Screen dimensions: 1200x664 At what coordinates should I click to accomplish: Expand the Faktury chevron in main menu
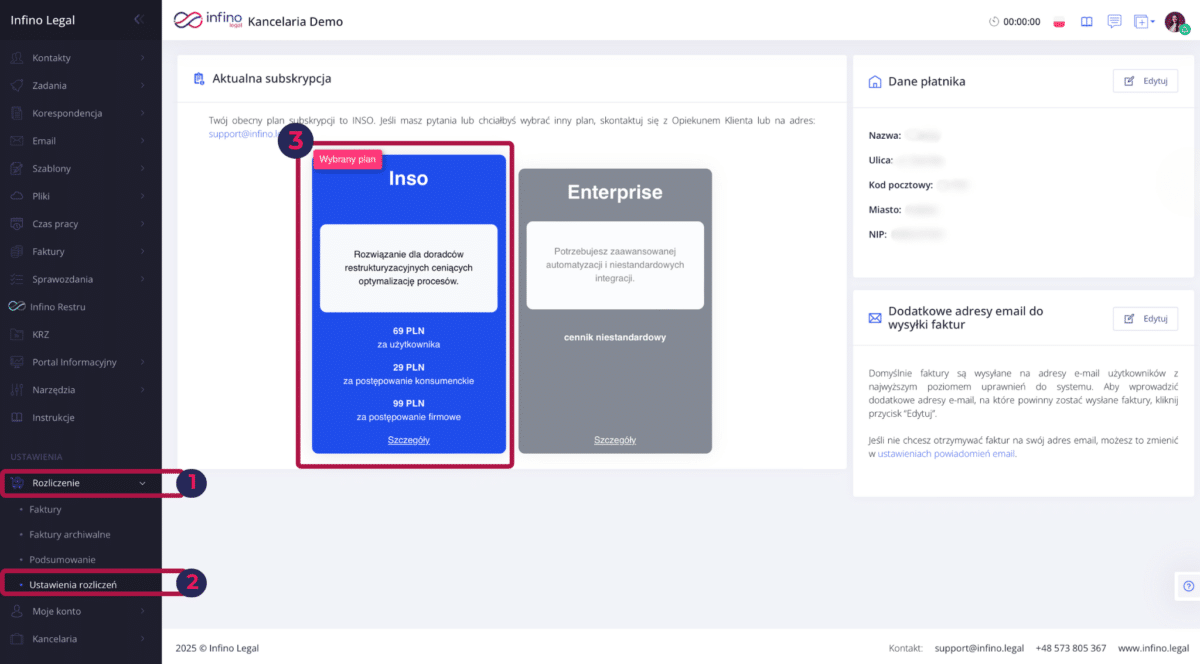(x=143, y=252)
